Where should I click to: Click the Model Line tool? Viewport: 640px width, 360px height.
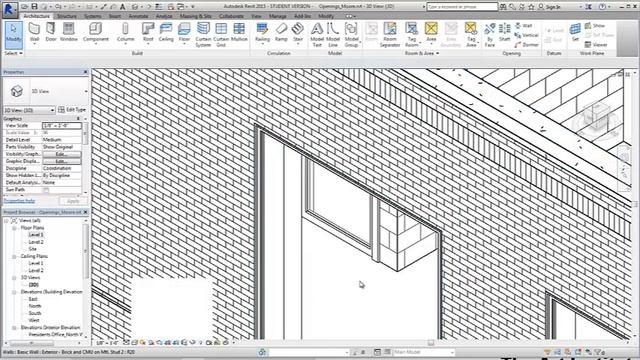(333, 35)
